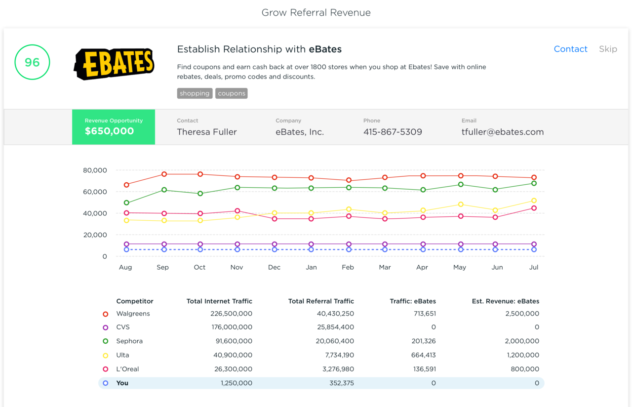
Task: Skip the eBates recommendation
Action: pyautogui.click(x=608, y=49)
